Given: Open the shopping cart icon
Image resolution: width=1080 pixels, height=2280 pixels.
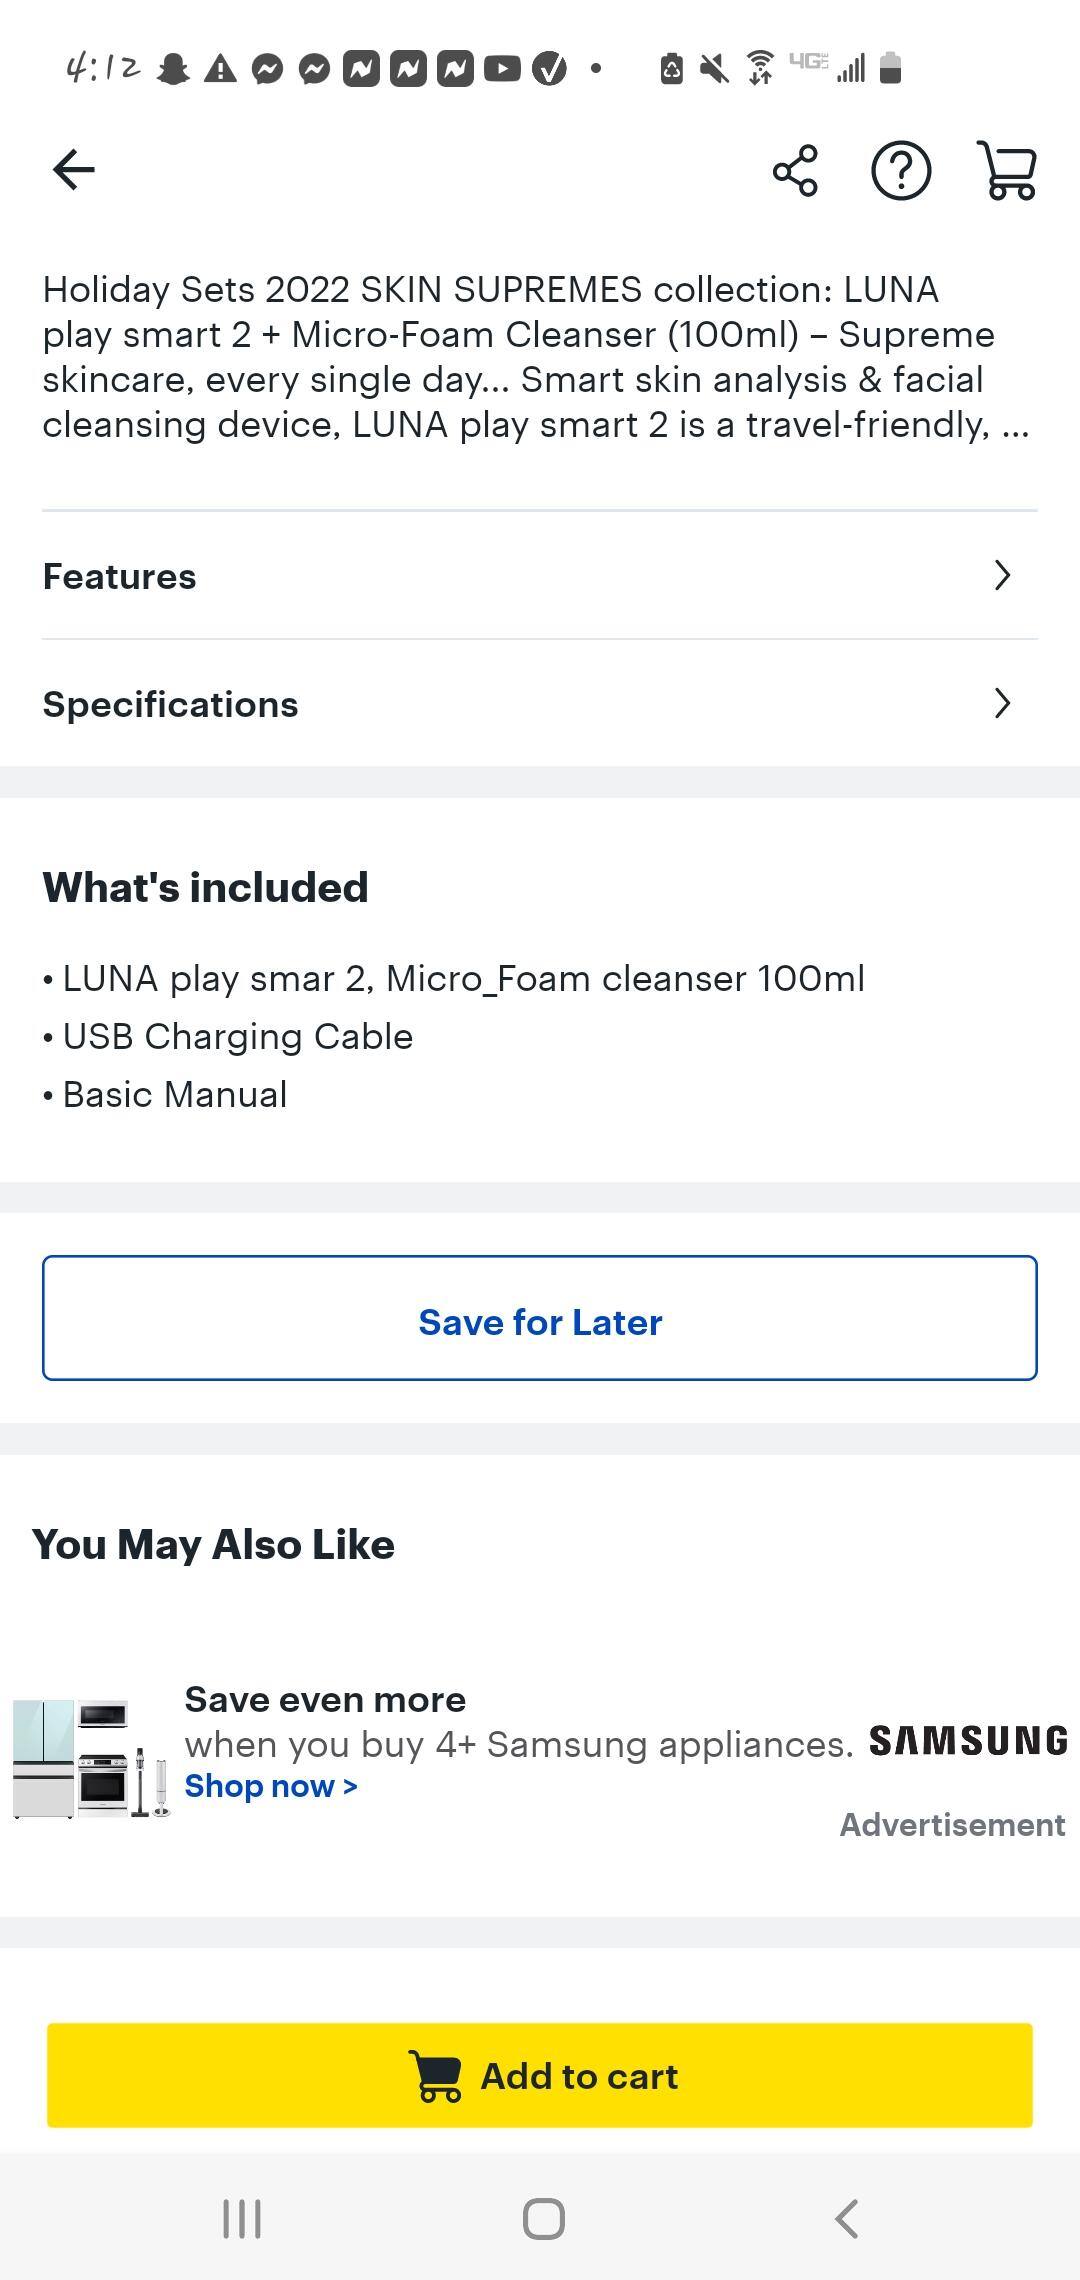Looking at the screenshot, I should pyautogui.click(x=1007, y=171).
